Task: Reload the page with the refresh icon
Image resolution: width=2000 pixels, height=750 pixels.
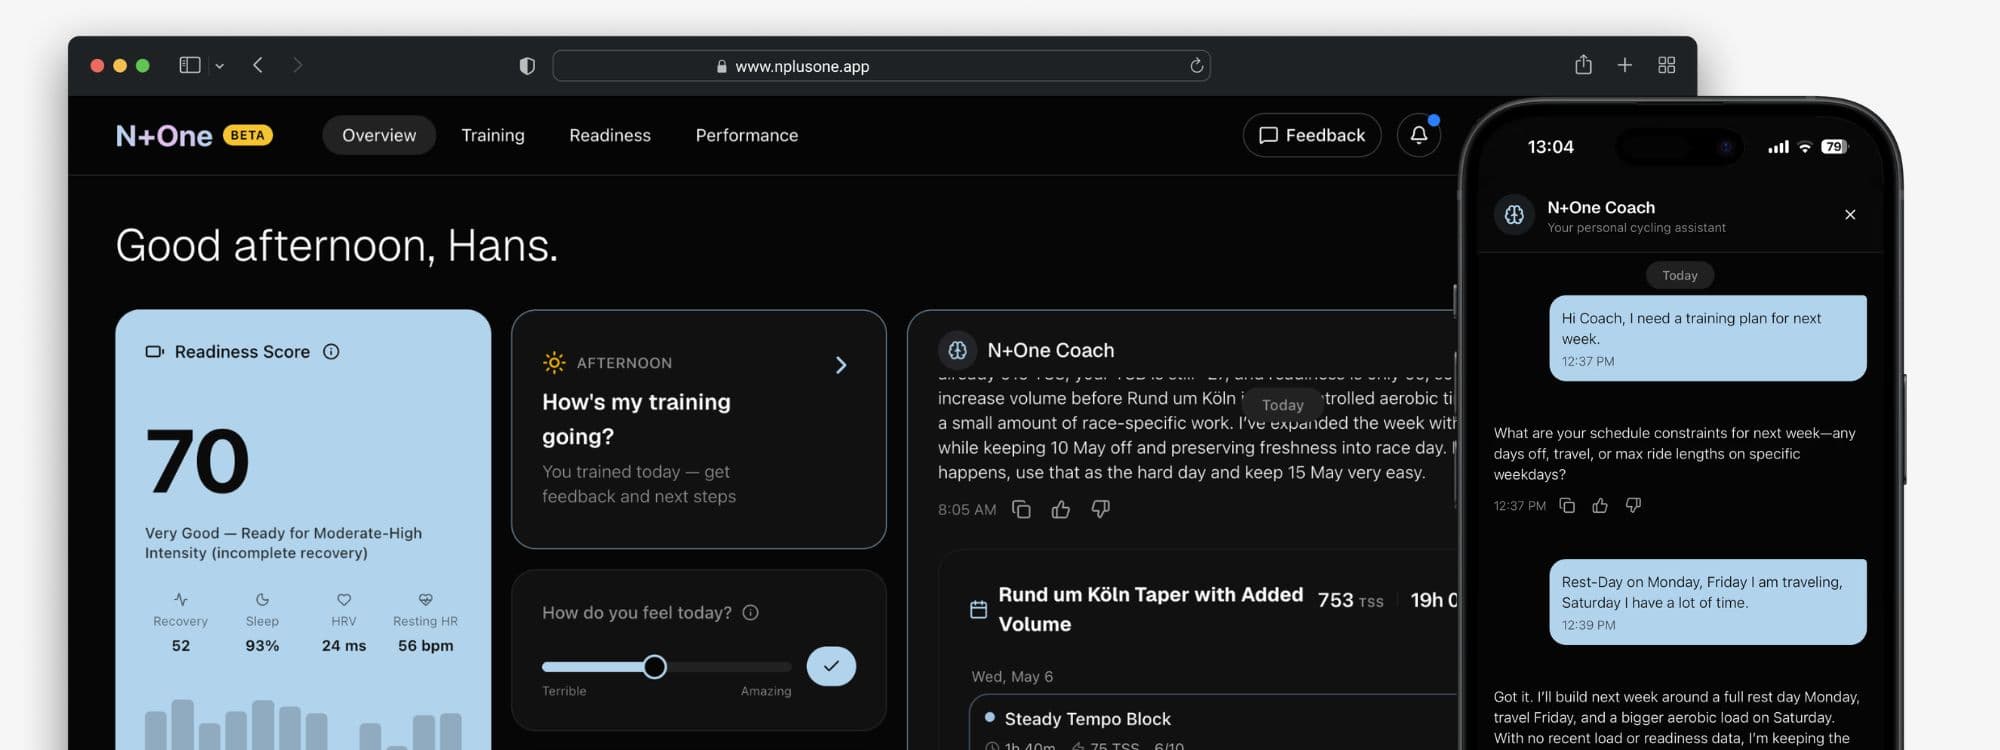Action: click(1196, 66)
